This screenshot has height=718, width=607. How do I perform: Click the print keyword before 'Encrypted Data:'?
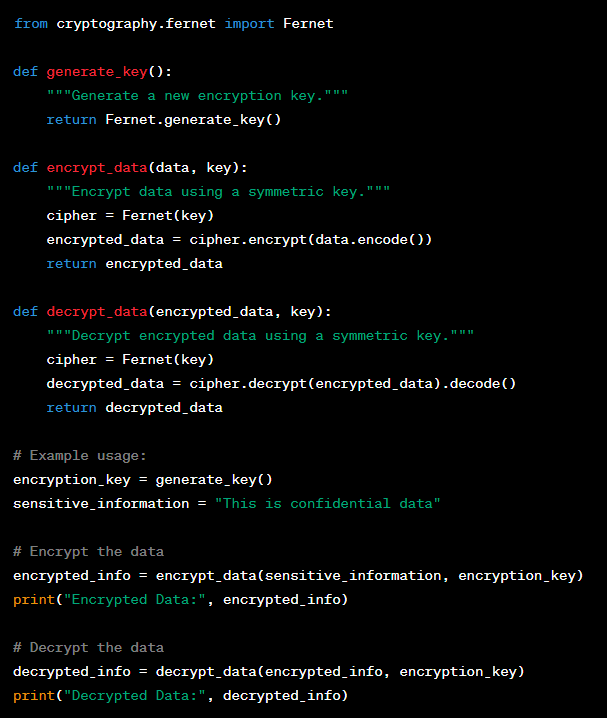(34, 600)
